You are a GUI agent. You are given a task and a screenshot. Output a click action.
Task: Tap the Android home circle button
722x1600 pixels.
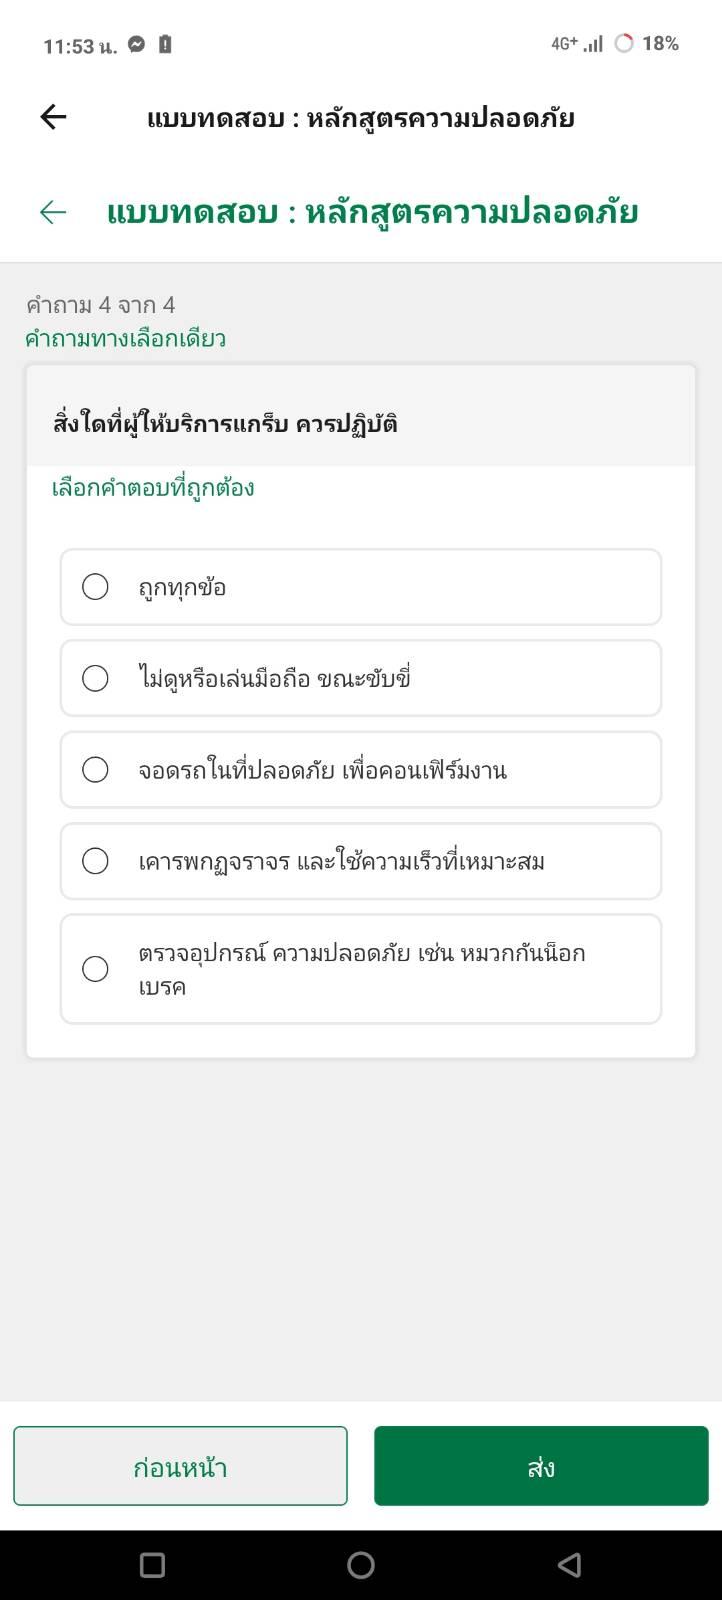pyautogui.click(x=361, y=1565)
